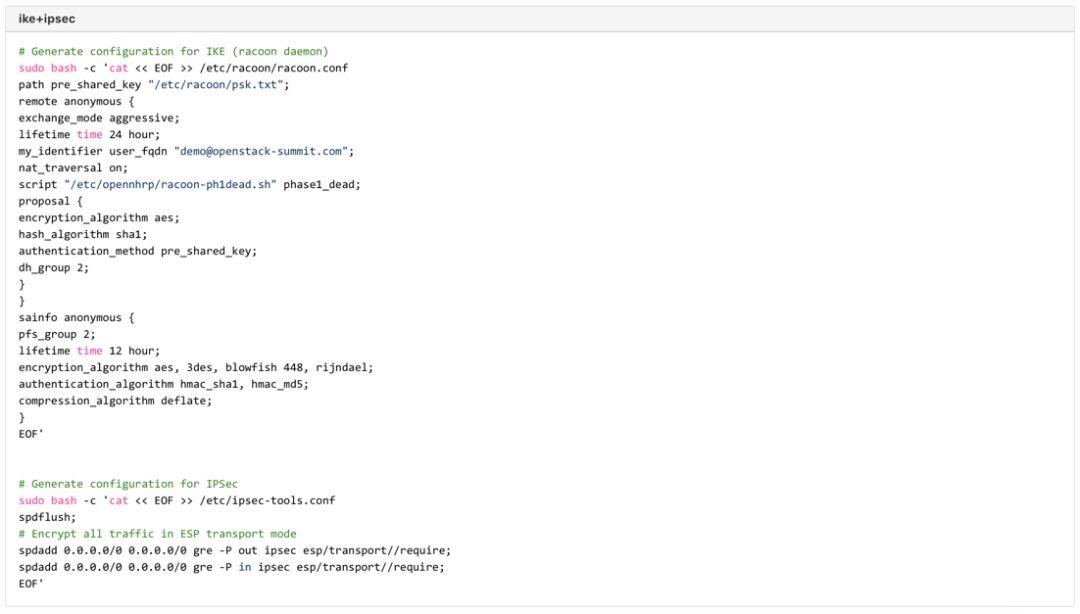The image size is (1080, 614).
Task: Click the "spdflush;" line
Action: [x=47, y=517]
